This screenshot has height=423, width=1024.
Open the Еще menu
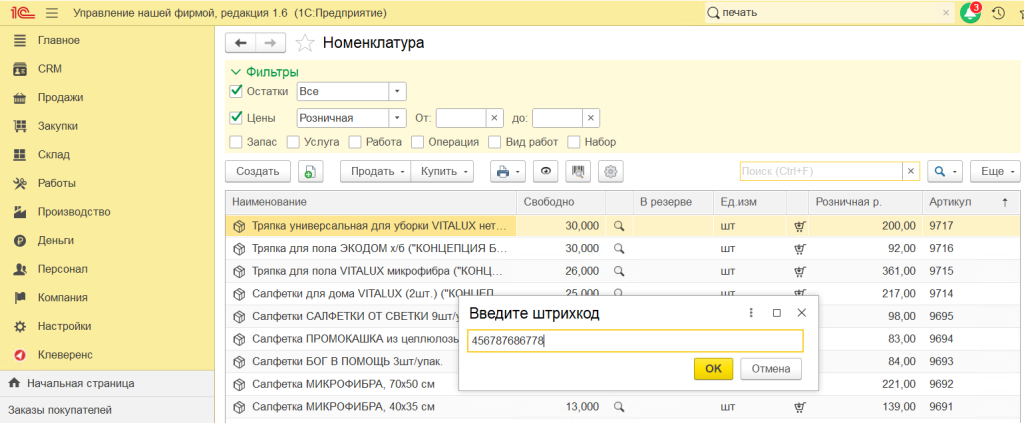(x=995, y=172)
